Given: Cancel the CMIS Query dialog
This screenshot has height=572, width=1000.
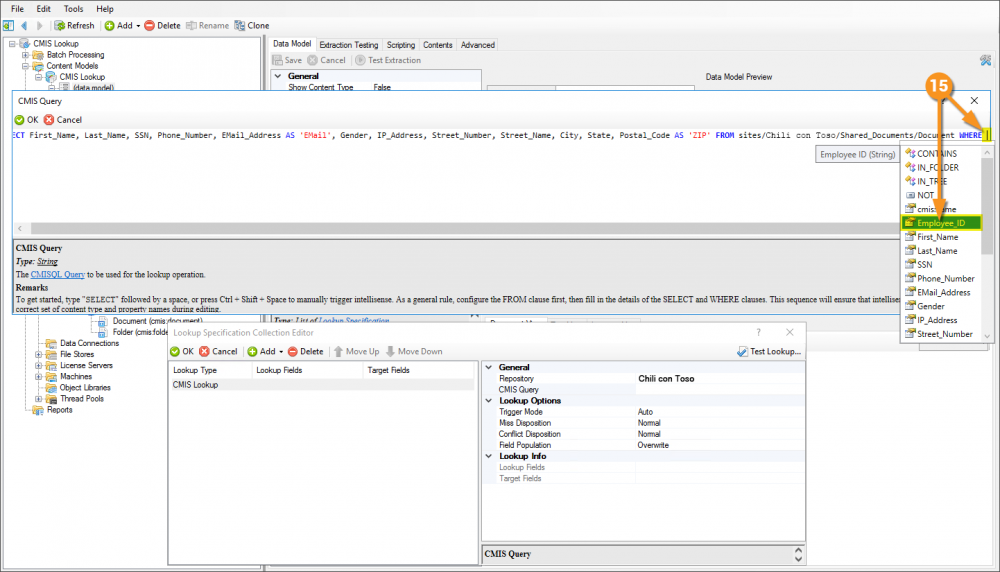Looking at the screenshot, I should (62, 120).
